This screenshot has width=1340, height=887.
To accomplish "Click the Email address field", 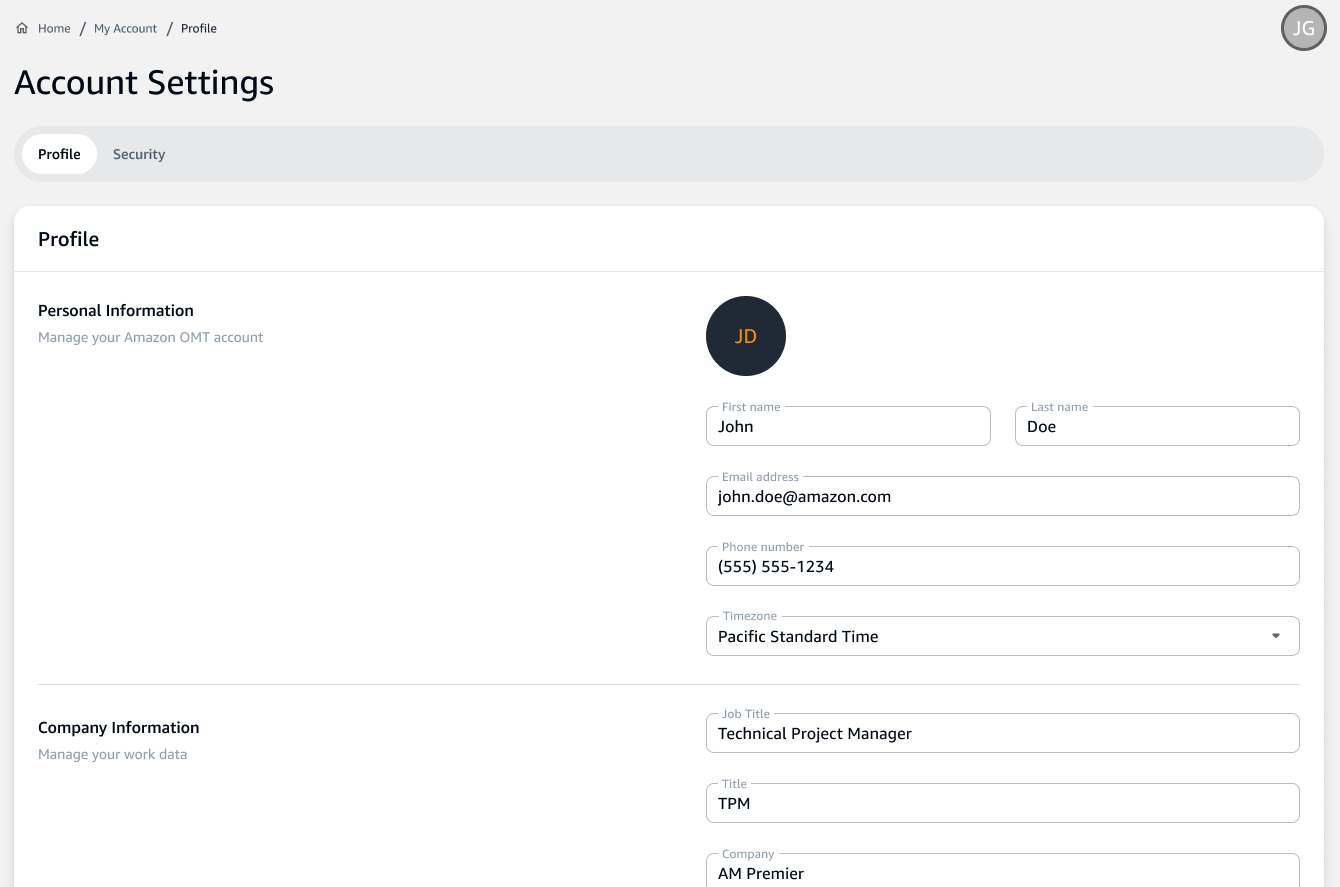I will point(1002,495).
